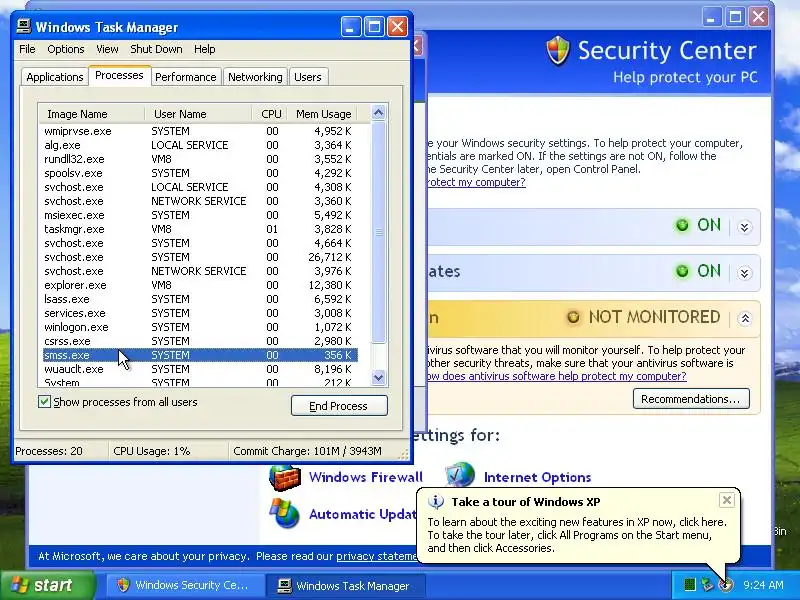
Task: Select the csrss.exe process
Action: tap(200, 341)
